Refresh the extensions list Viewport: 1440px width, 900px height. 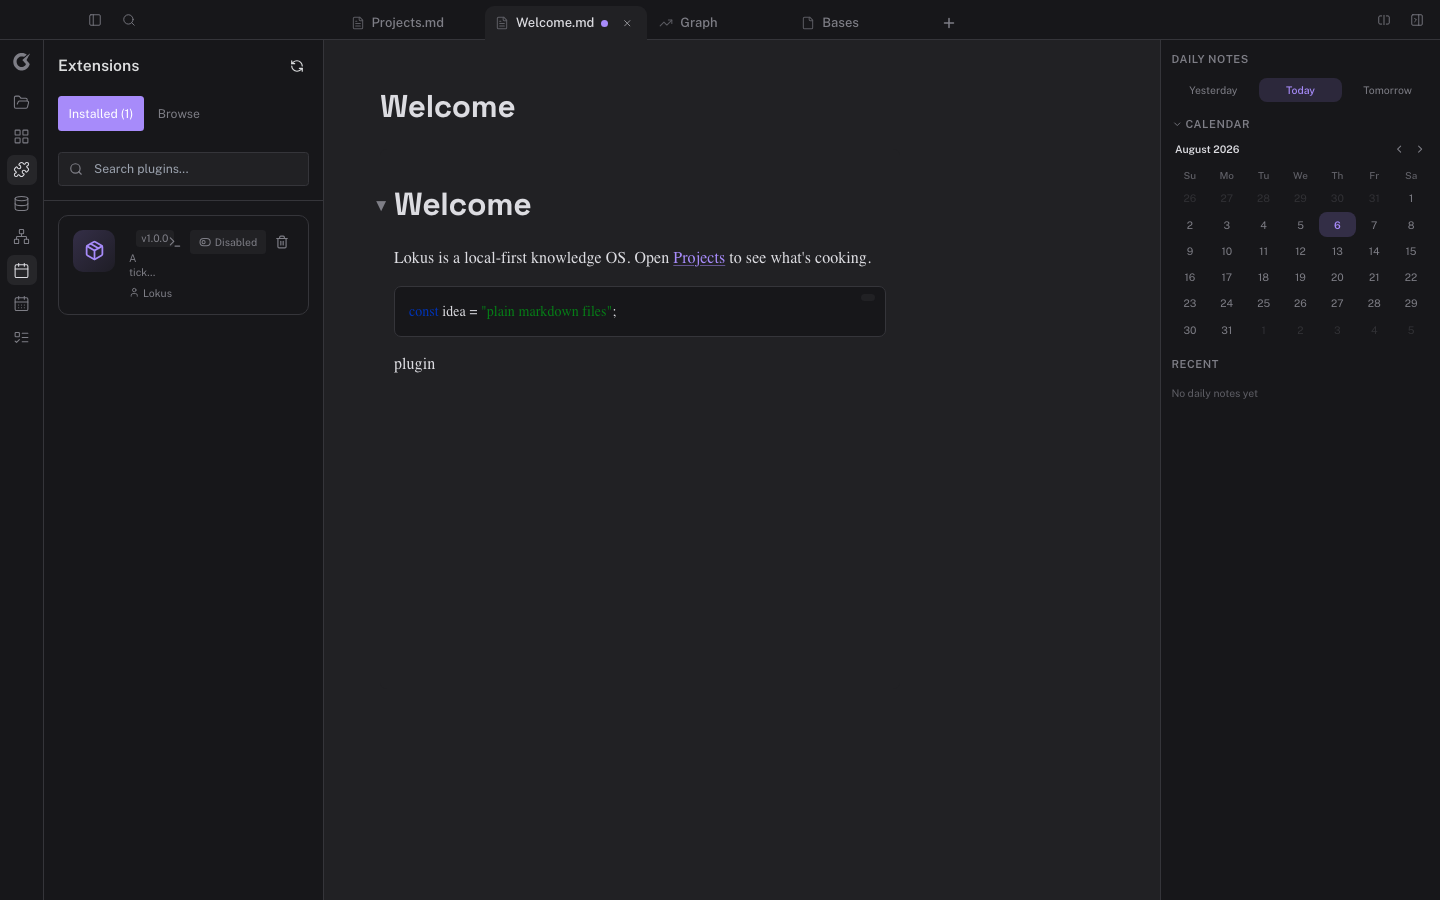(297, 66)
